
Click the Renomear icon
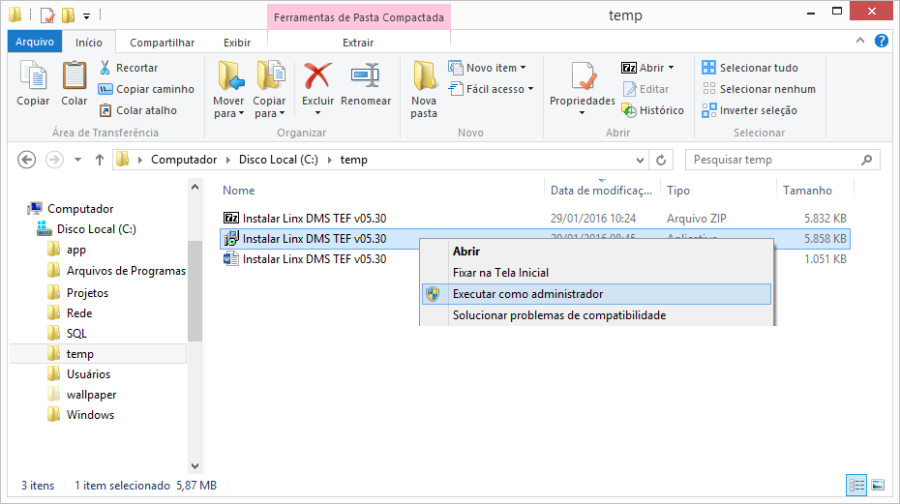click(x=366, y=76)
